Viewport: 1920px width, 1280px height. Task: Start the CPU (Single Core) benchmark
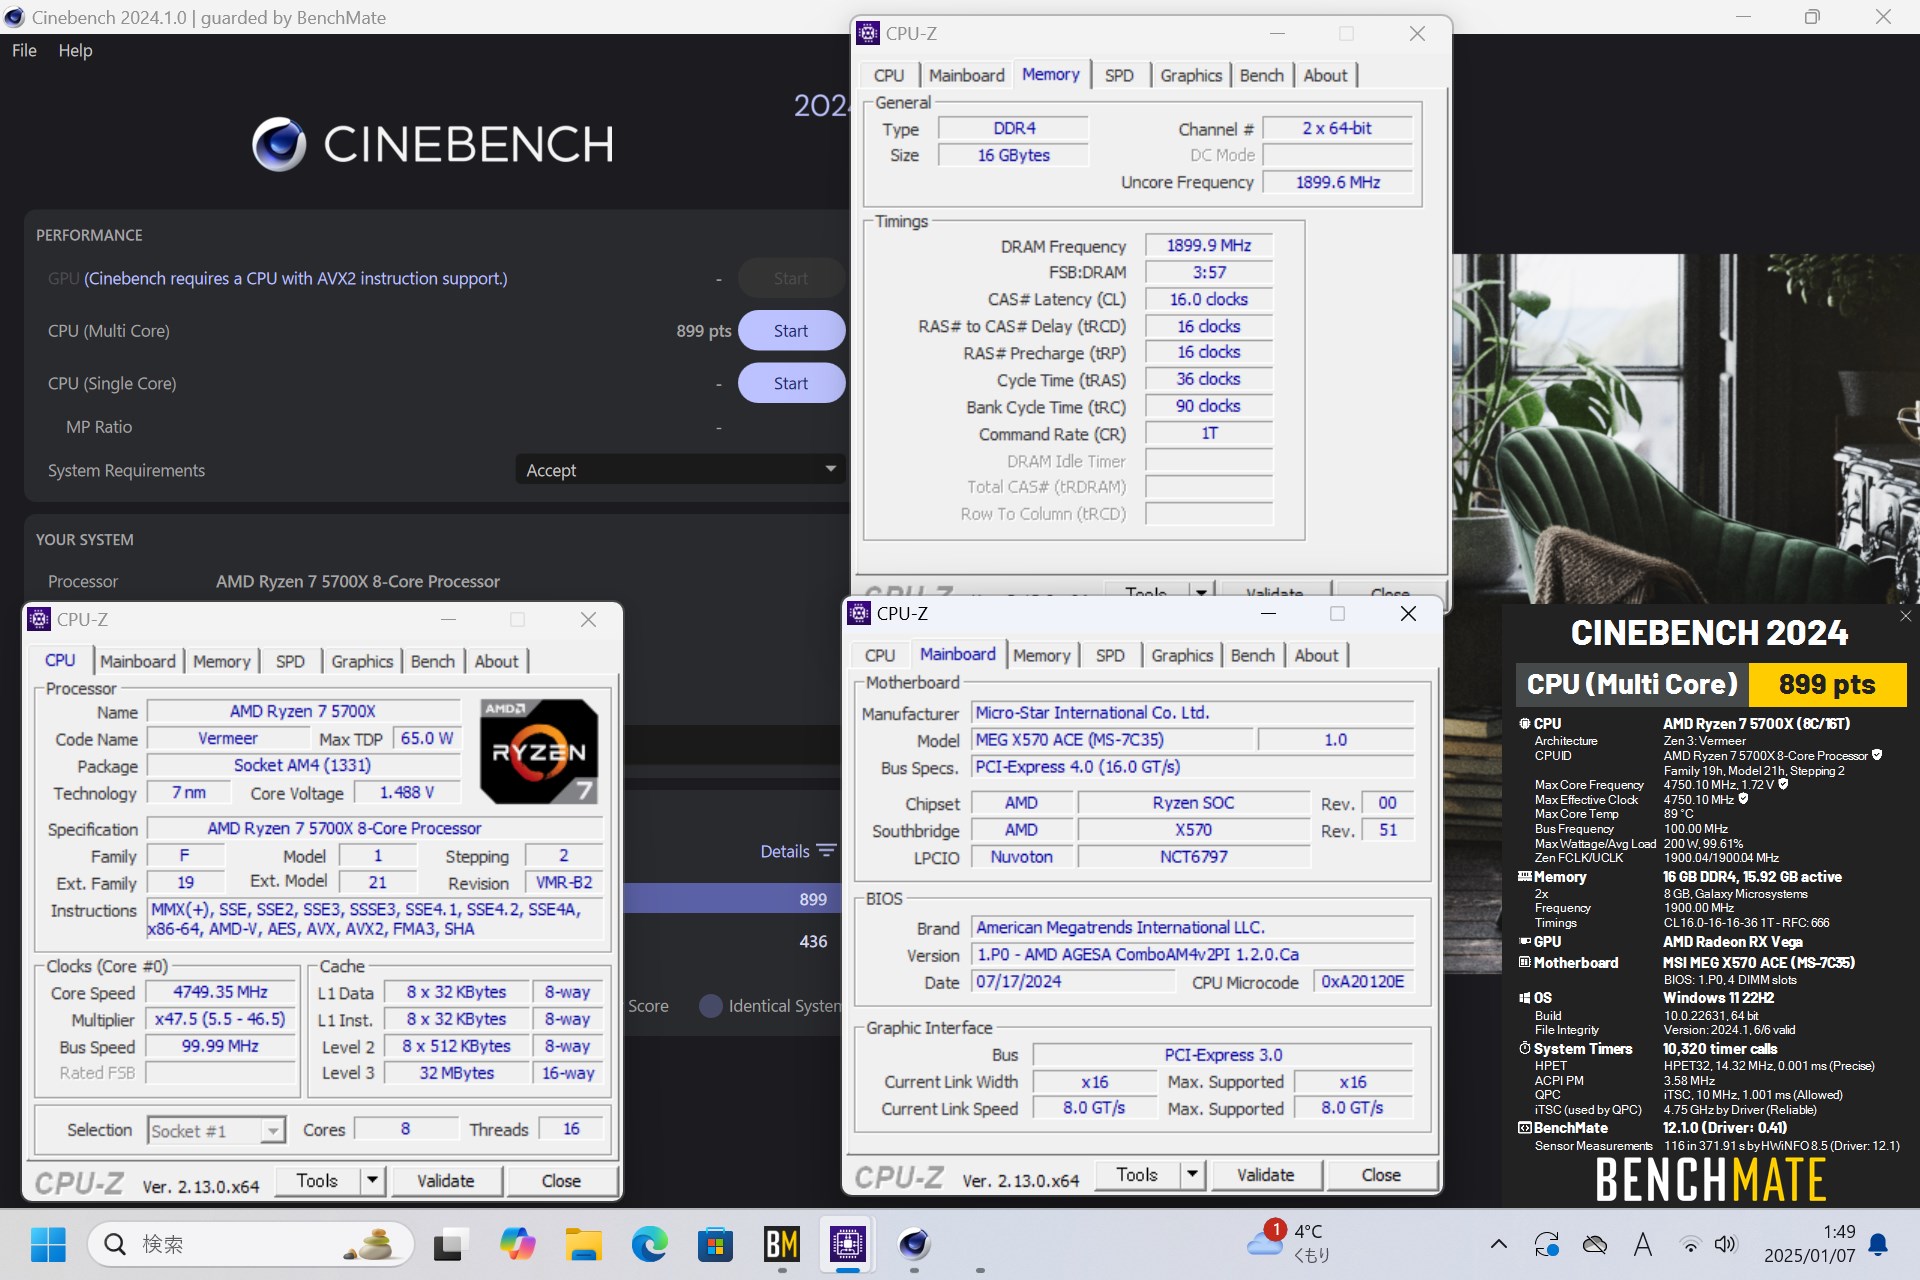[x=791, y=383]
